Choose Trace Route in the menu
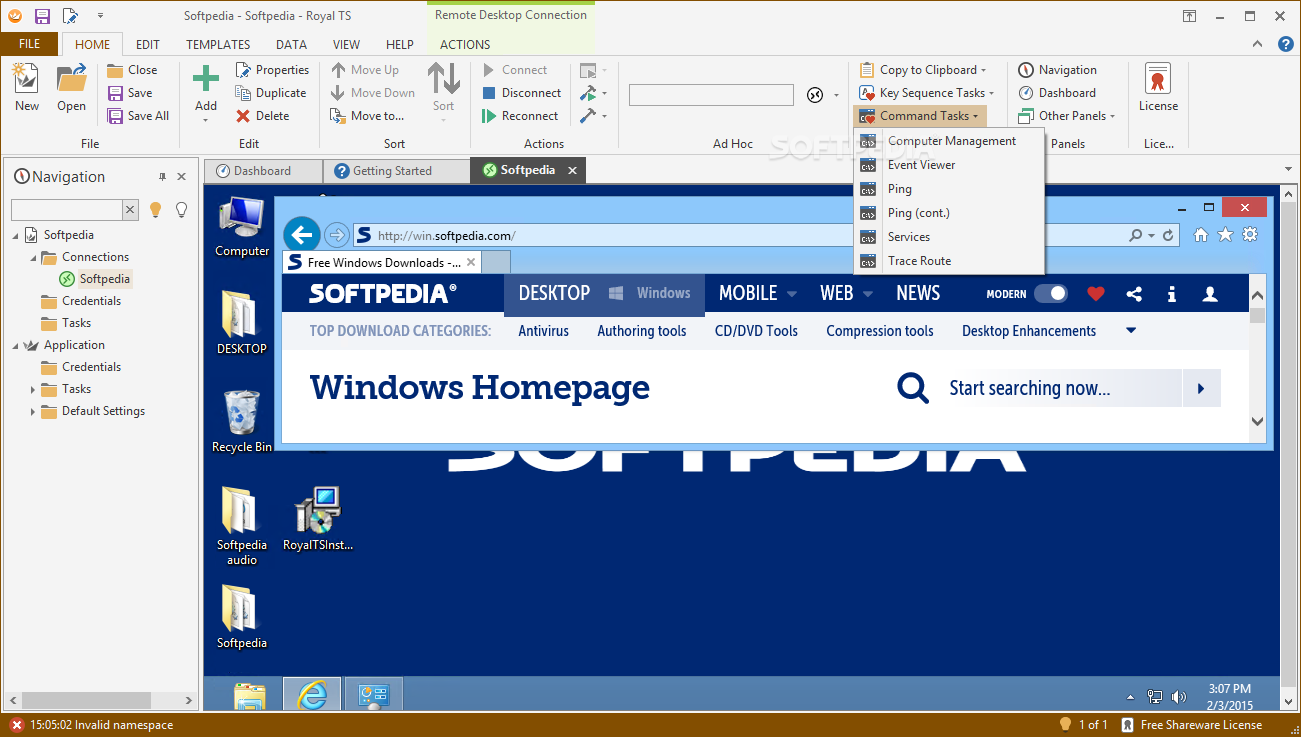Image resolution: width=1301 pixels, height=737 pixels. click(948, 261)
